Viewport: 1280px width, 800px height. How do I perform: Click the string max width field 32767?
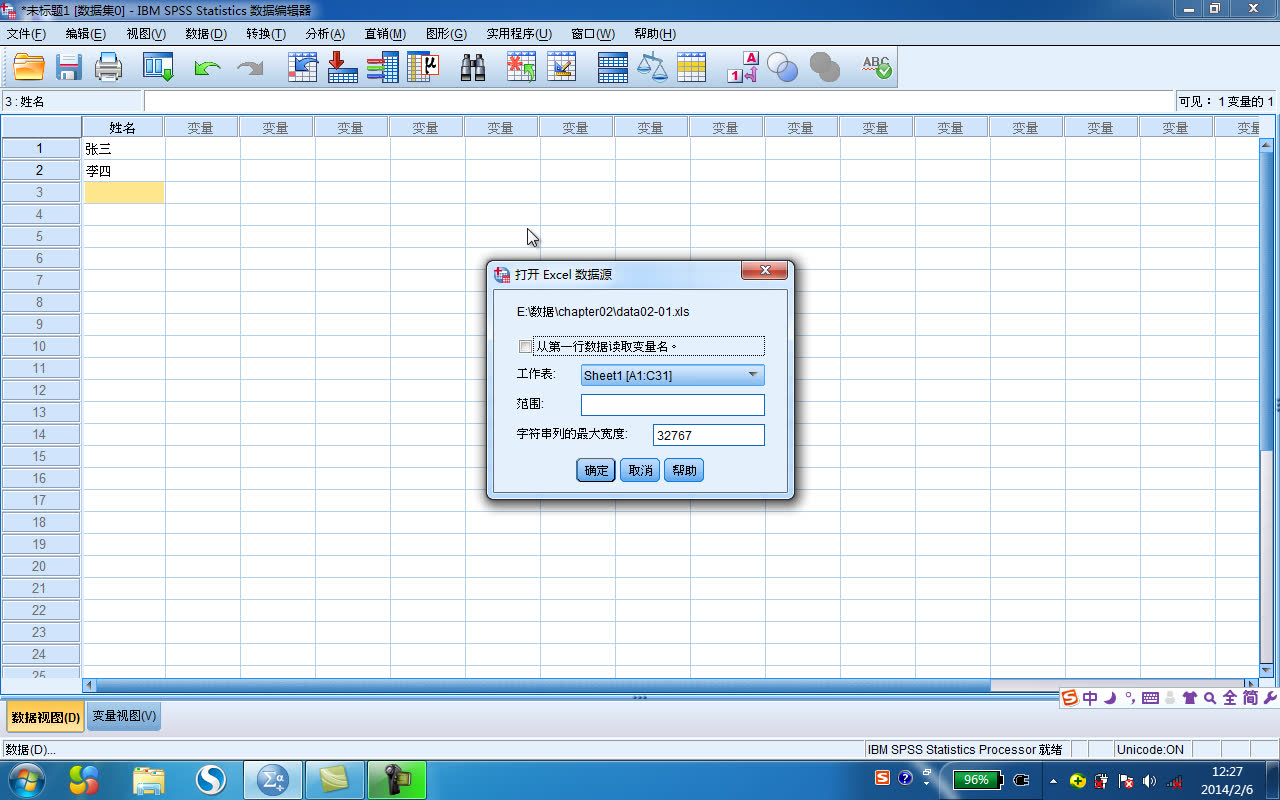tap(709, 435)
